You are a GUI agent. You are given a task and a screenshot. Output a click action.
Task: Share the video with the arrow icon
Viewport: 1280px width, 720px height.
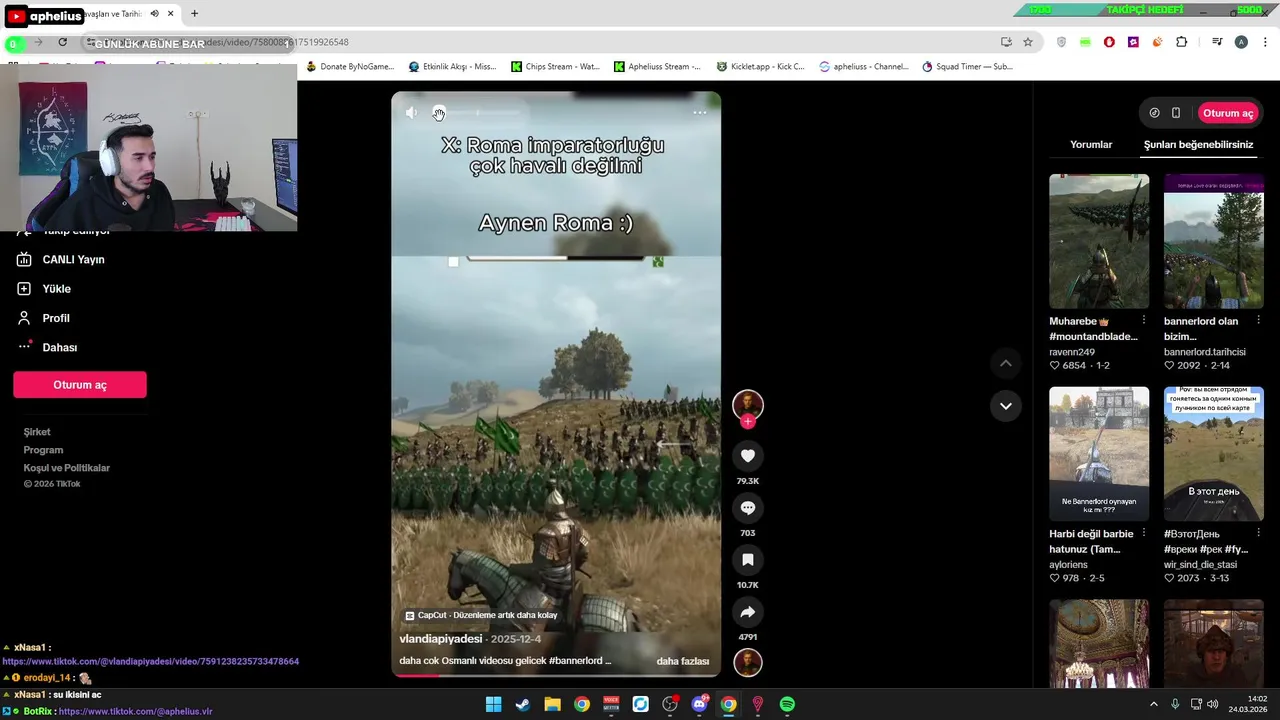pyautogui.click(x=748, y=612)
